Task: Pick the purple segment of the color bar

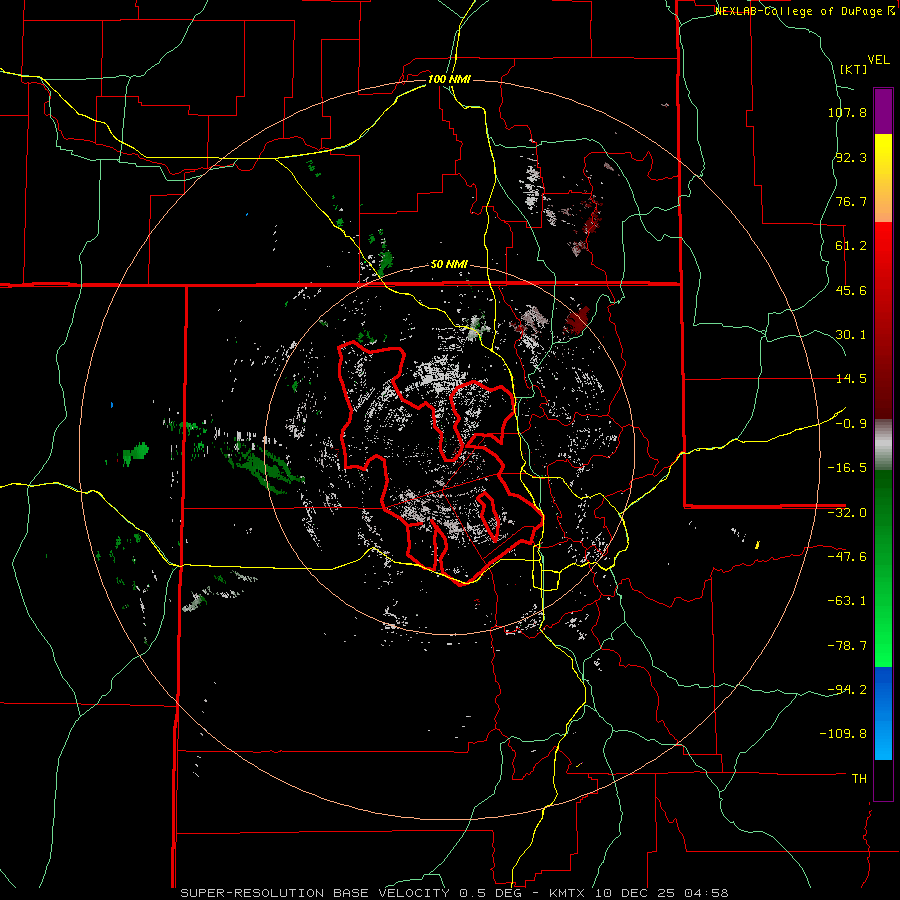Action: 883,112
